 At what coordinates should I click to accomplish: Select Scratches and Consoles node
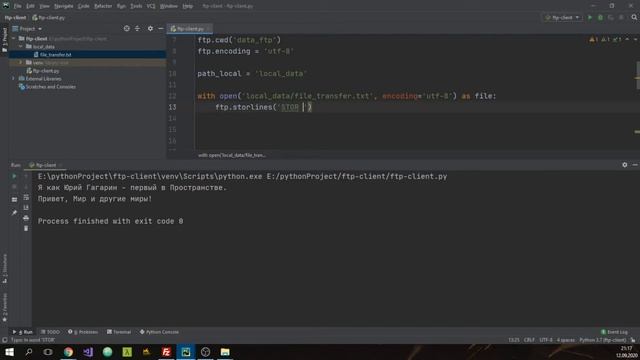[x=51, y=87]
